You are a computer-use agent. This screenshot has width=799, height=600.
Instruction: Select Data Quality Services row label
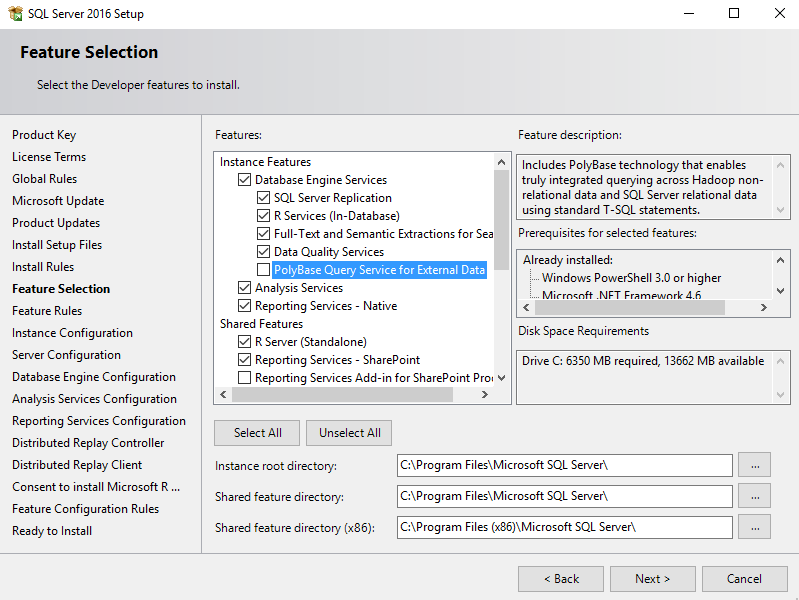tap(329, 252)
